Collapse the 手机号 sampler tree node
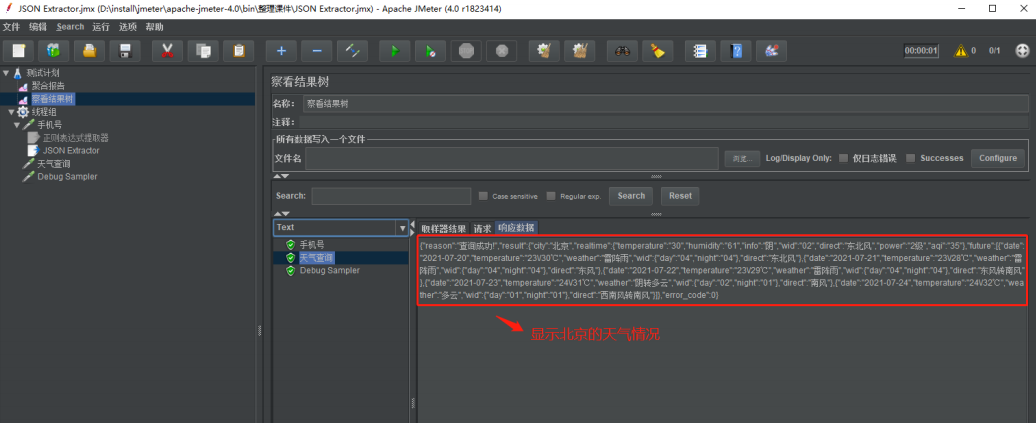The image size is (1036, 423). [17, 125]
